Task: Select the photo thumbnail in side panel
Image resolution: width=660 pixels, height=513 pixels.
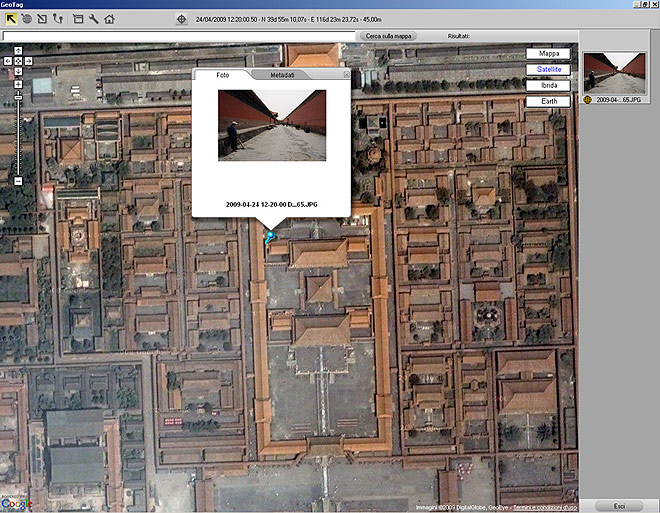Action: click(x=615, y=73)
